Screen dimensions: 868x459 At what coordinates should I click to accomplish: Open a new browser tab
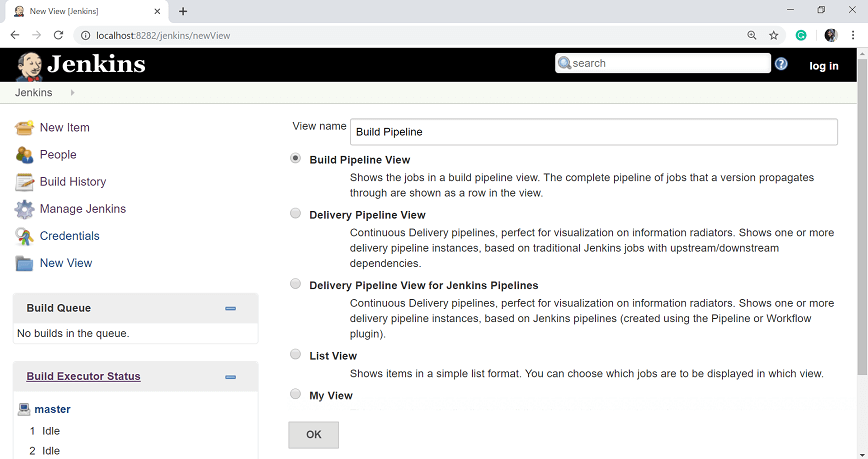click(183, 11)
